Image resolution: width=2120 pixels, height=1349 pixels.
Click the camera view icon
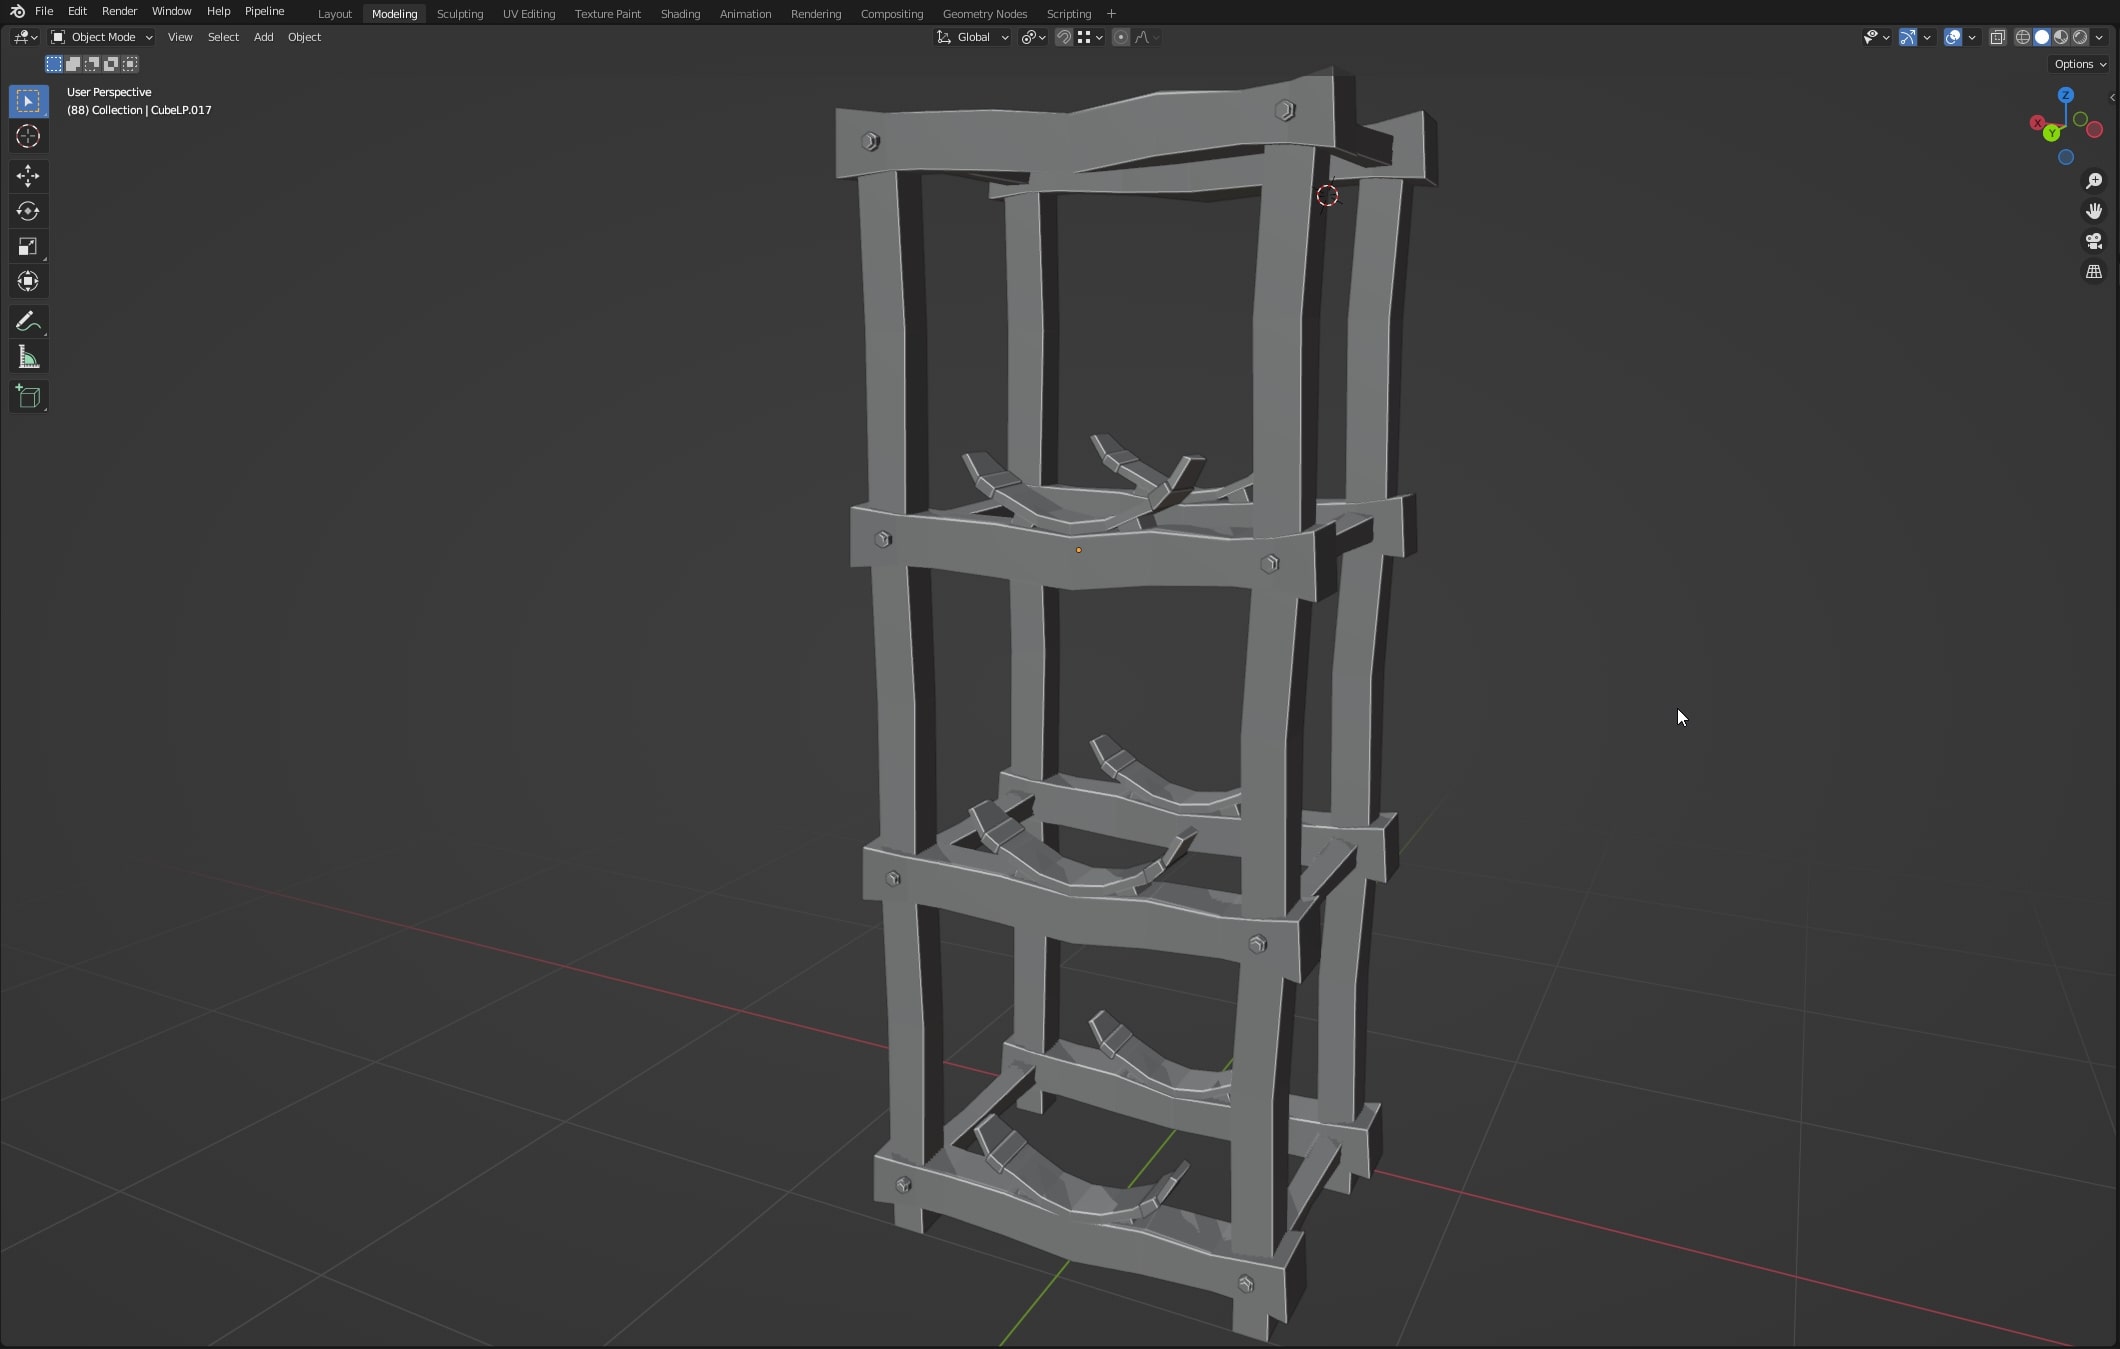[x=2093, y=241]
